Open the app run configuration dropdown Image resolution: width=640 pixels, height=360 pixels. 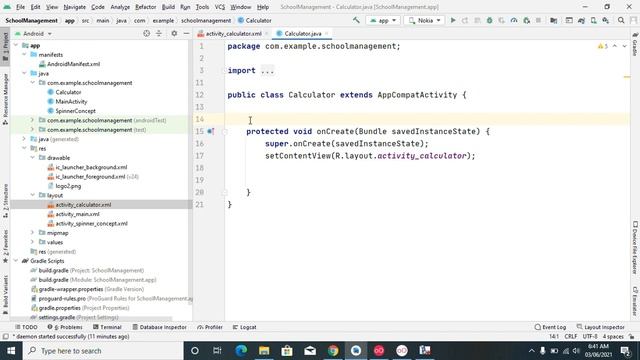[383, 20]
